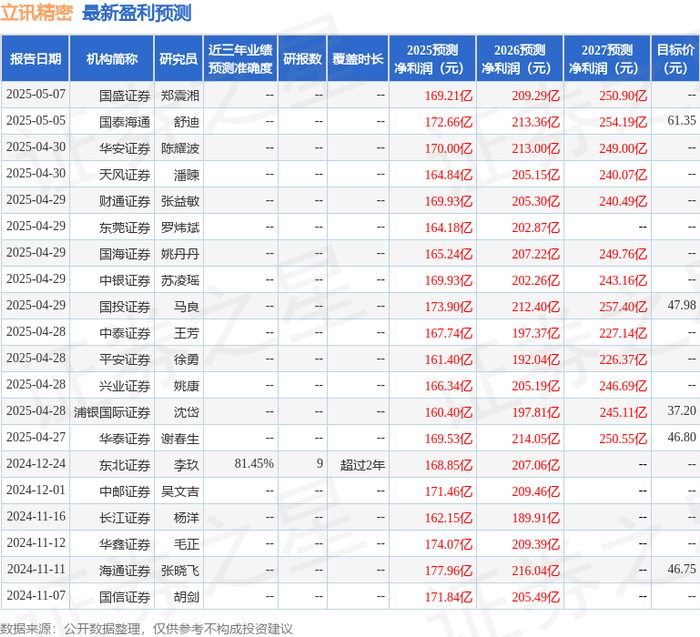Screen dimensions: 700x637
Task: Click analyst name 姚康
Action: tap(186, 385)
